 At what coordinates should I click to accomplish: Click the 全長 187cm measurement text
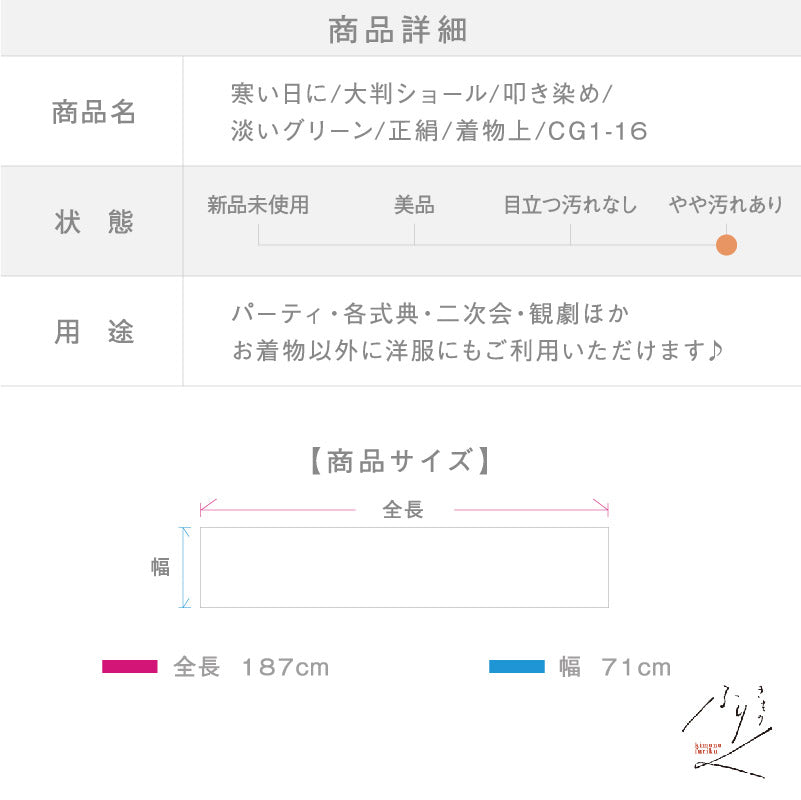coord(251,667)
